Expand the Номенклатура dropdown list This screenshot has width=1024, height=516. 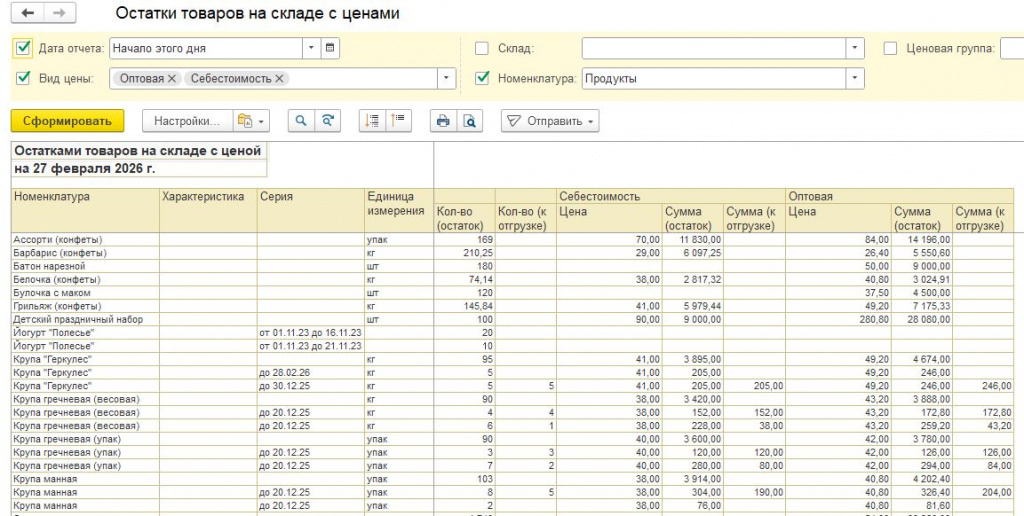855,78
